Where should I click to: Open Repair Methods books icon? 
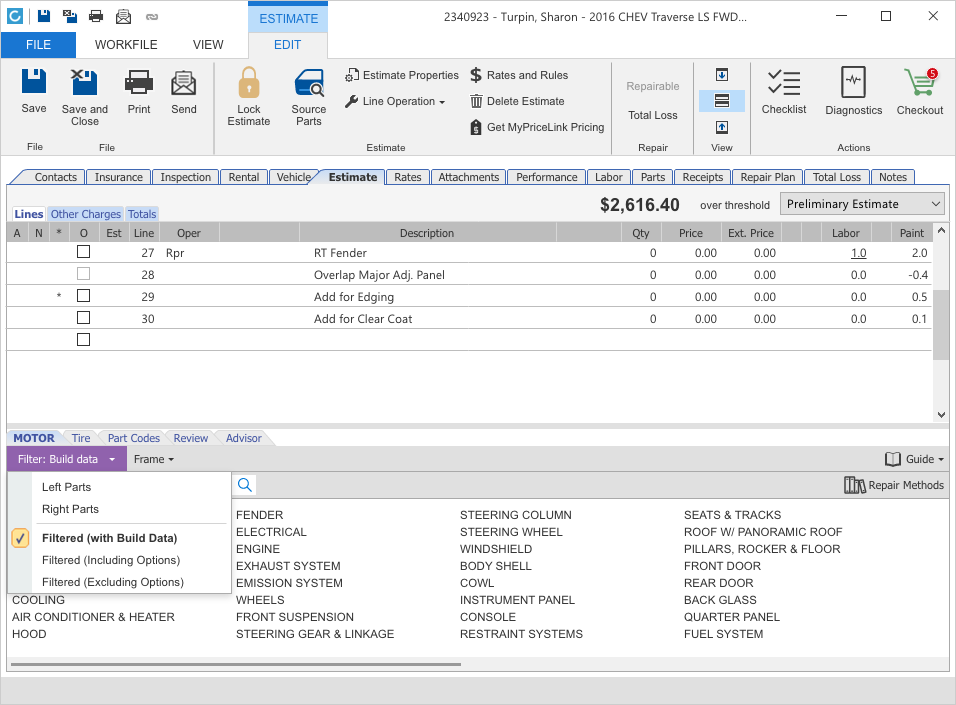coord(854,485)
